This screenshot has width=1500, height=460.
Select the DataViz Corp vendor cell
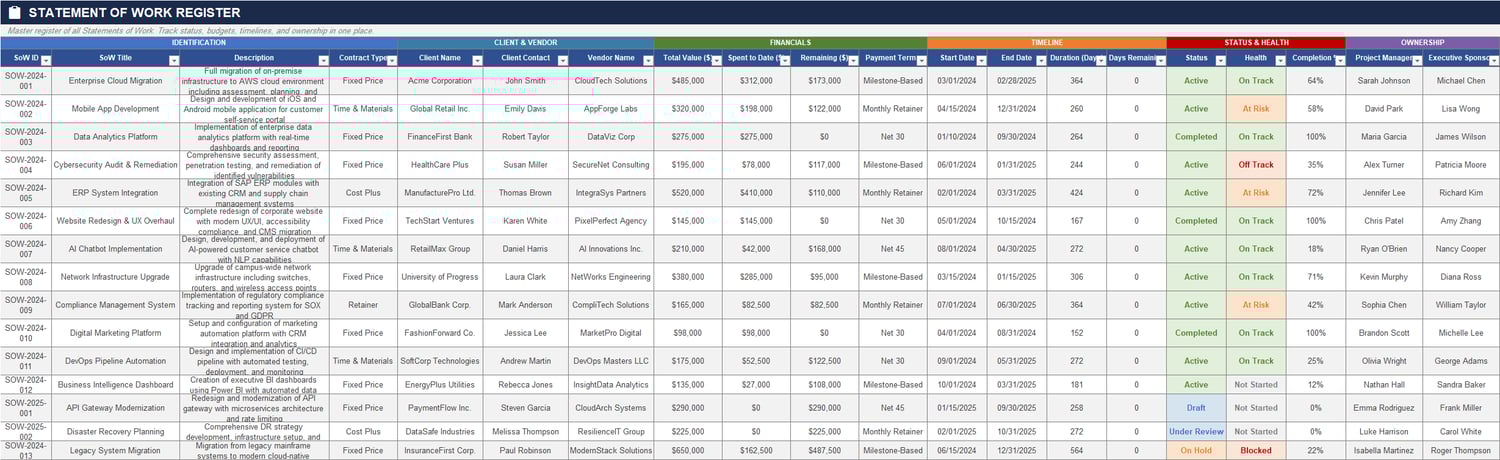coord(611,137)
